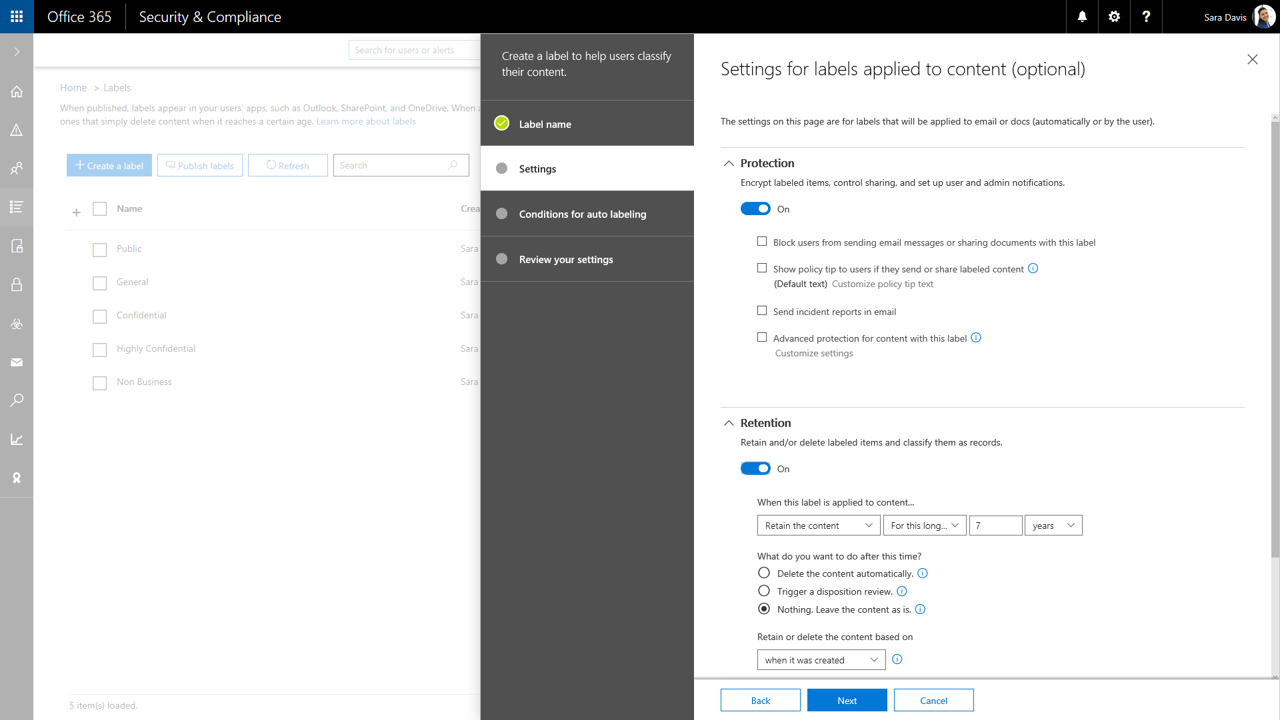Turn off the Protection toggle
This screenshot has width=1280, height=720.
755,209
